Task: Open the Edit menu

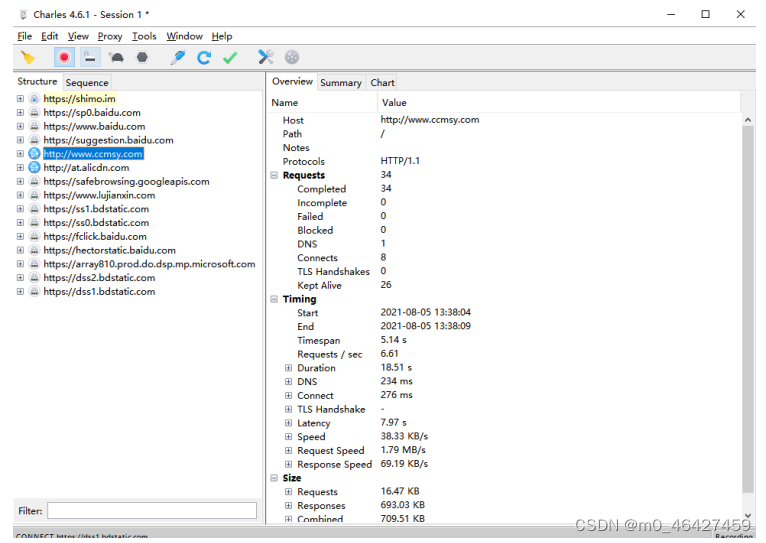Action: (49, 36)
